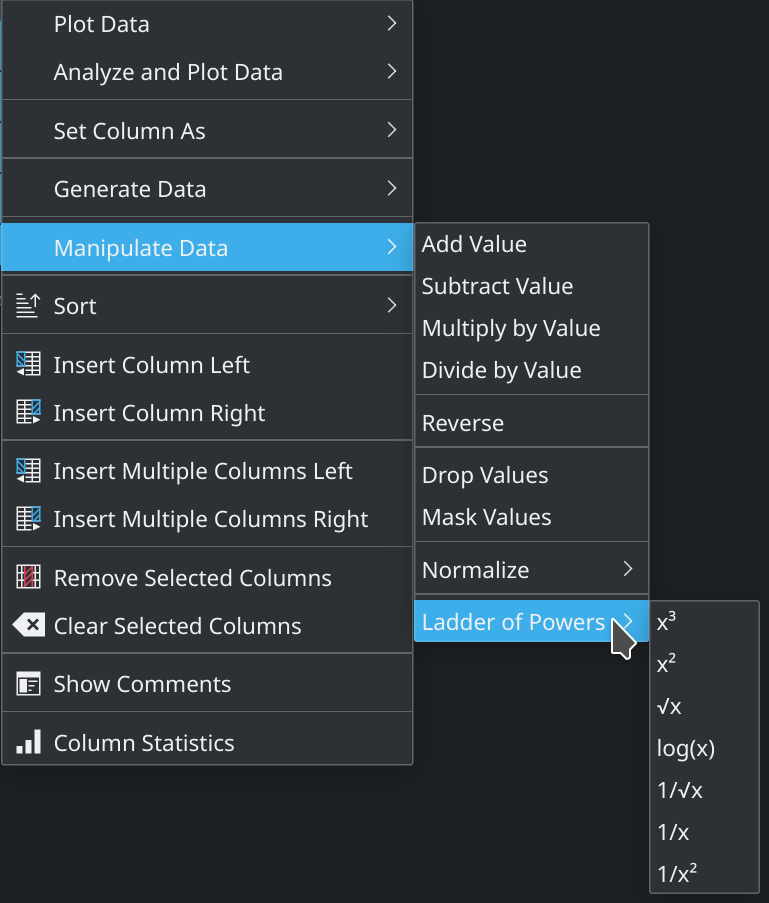769x903 pixels.
Task: Click the Clear Selected Columns icon
Action: (28, 626)
